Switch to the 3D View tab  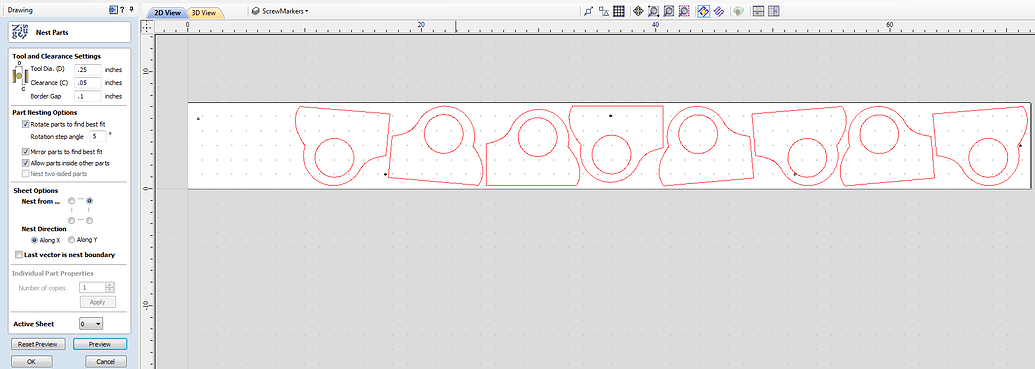tap(205, 13)
